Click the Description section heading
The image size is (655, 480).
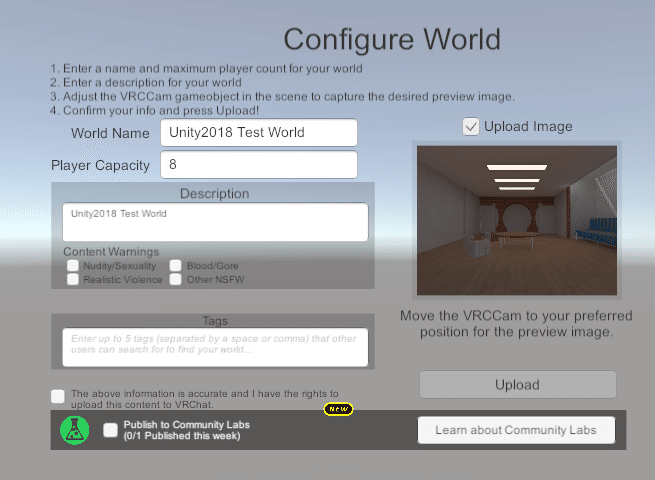(215, 194)
